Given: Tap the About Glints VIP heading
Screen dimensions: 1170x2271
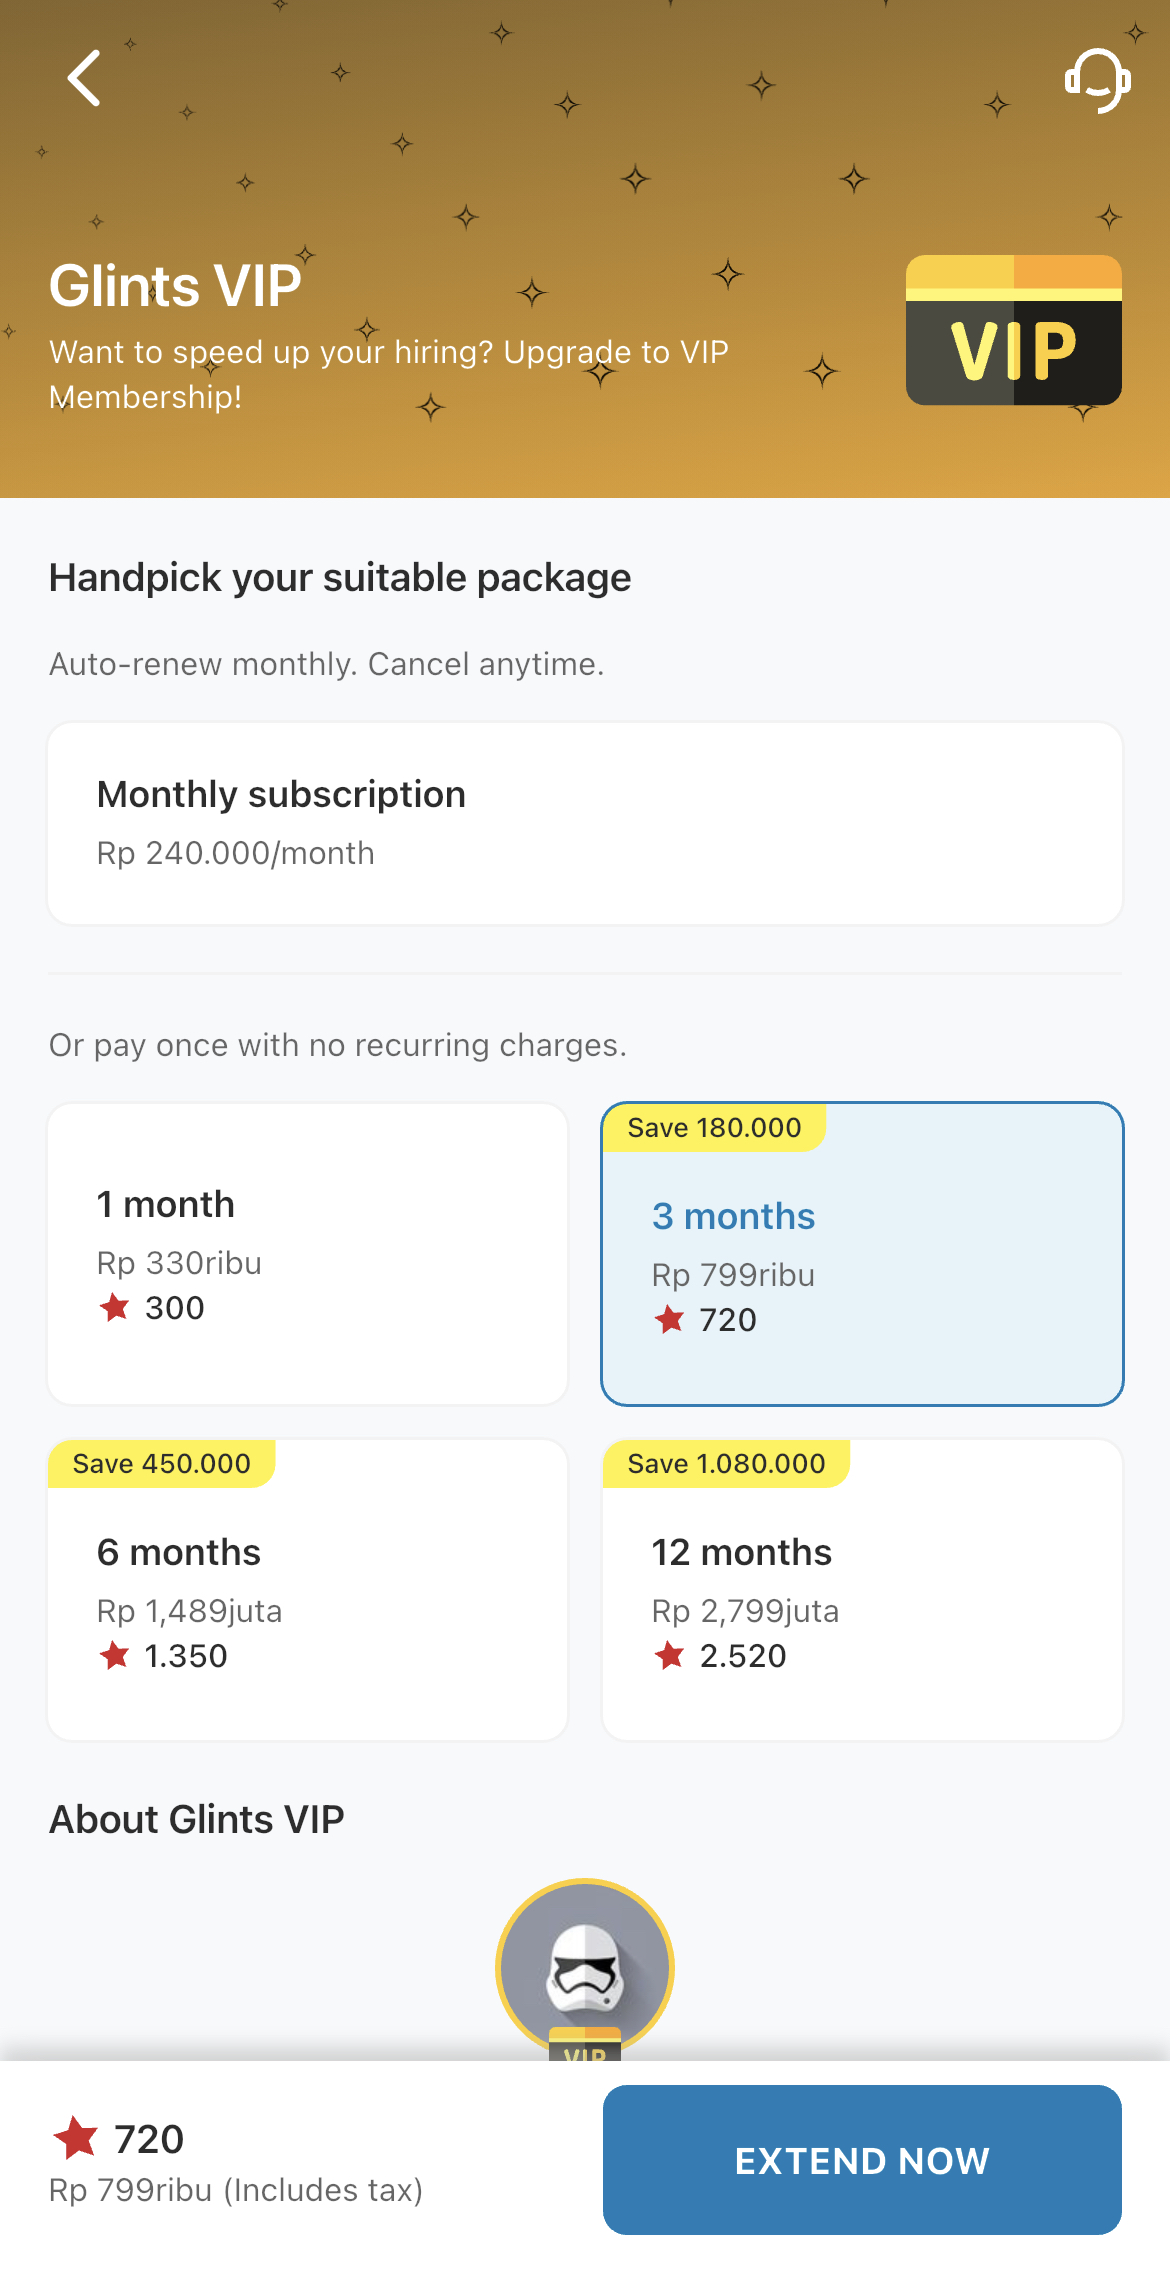Looking at the screenshot, I should (x=197, y=1819).
